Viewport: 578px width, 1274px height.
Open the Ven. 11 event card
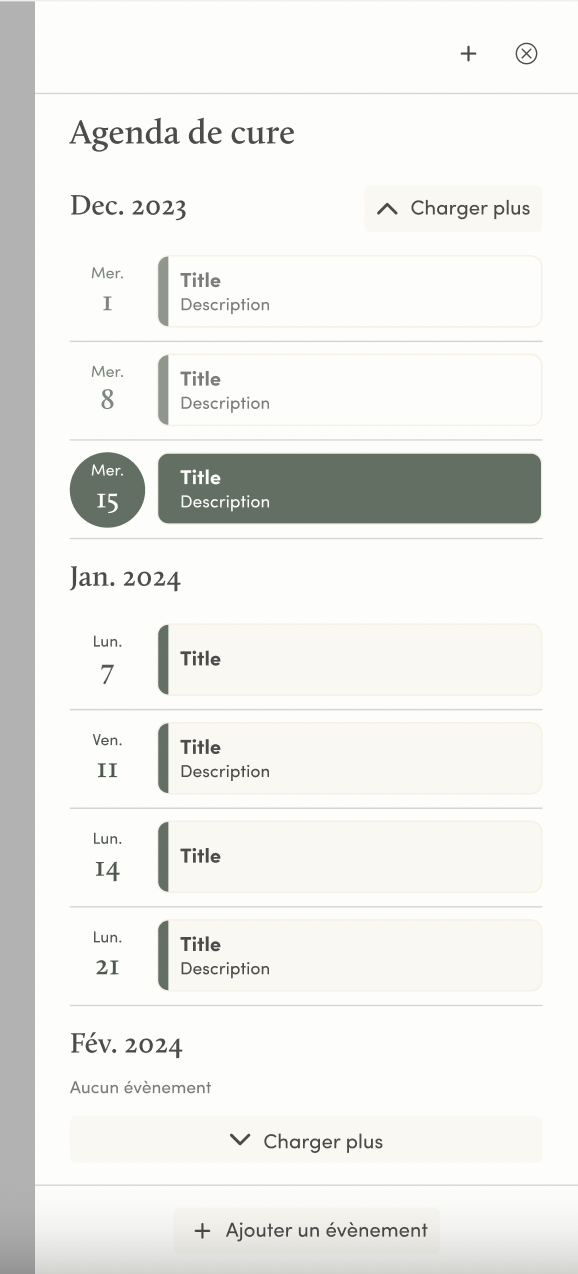(350, 758)
